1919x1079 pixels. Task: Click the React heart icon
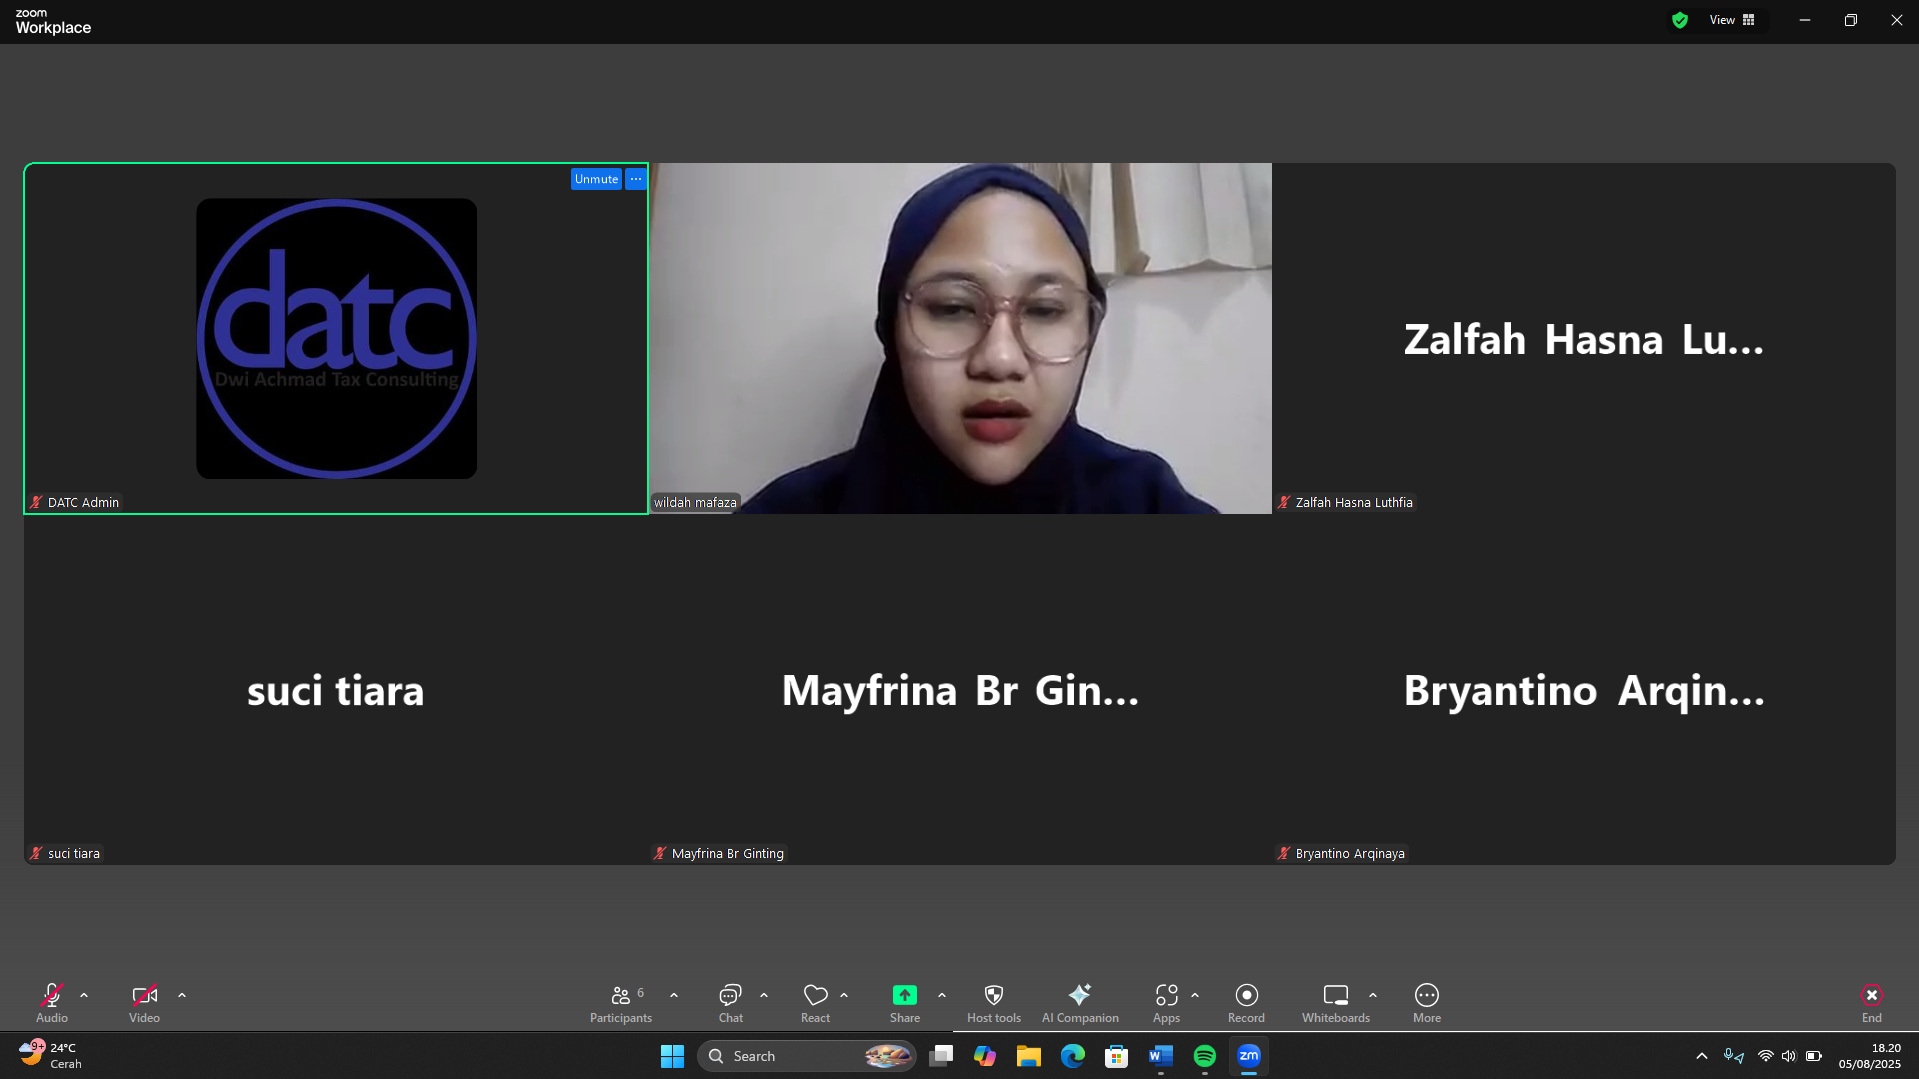[x=815, y=1002]
